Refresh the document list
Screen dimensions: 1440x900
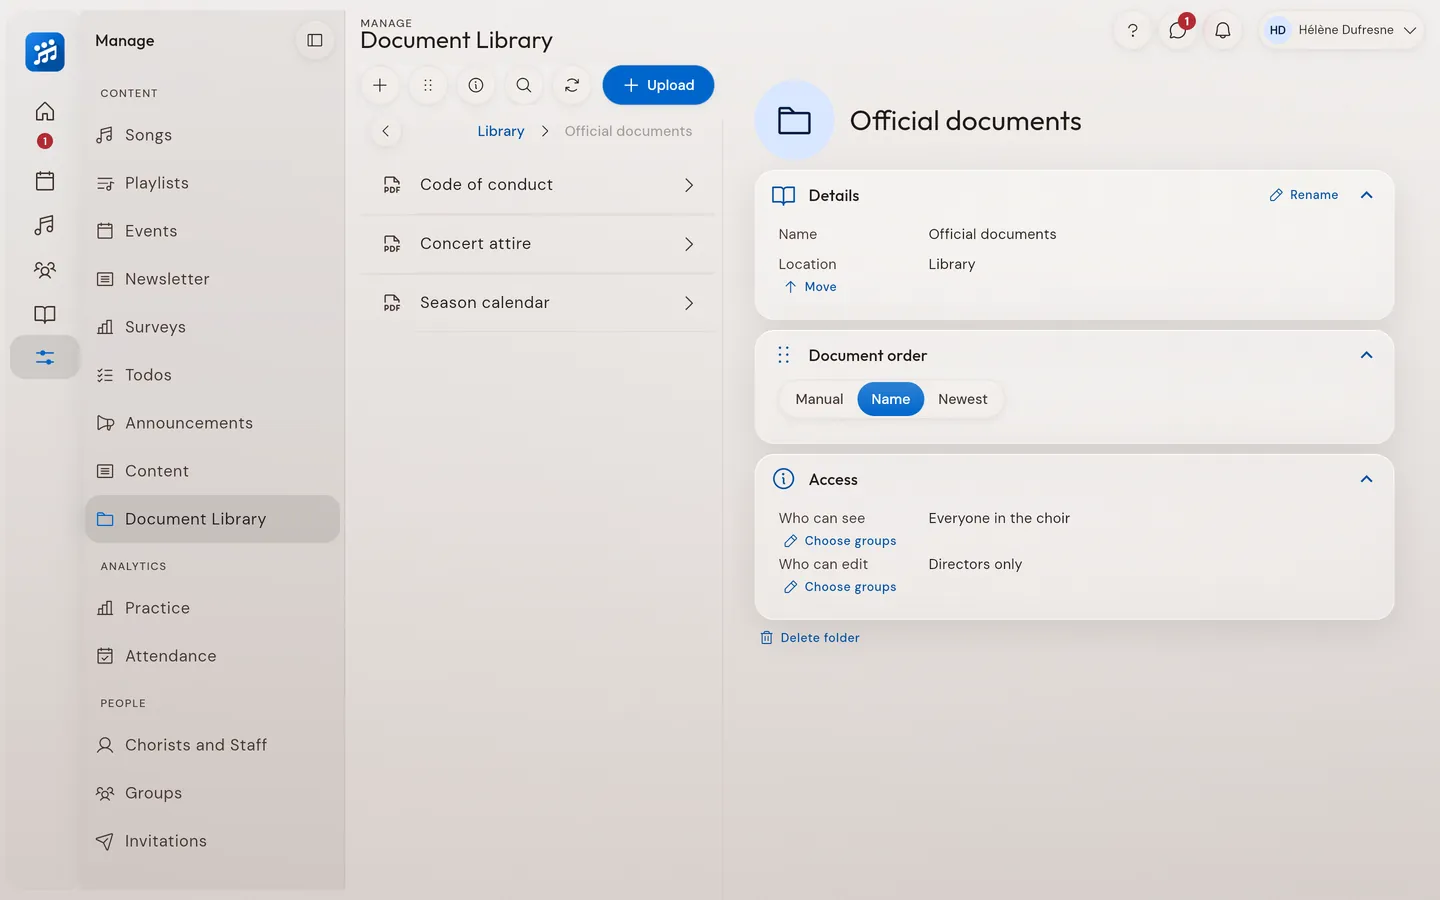click(x=572, y=85)
